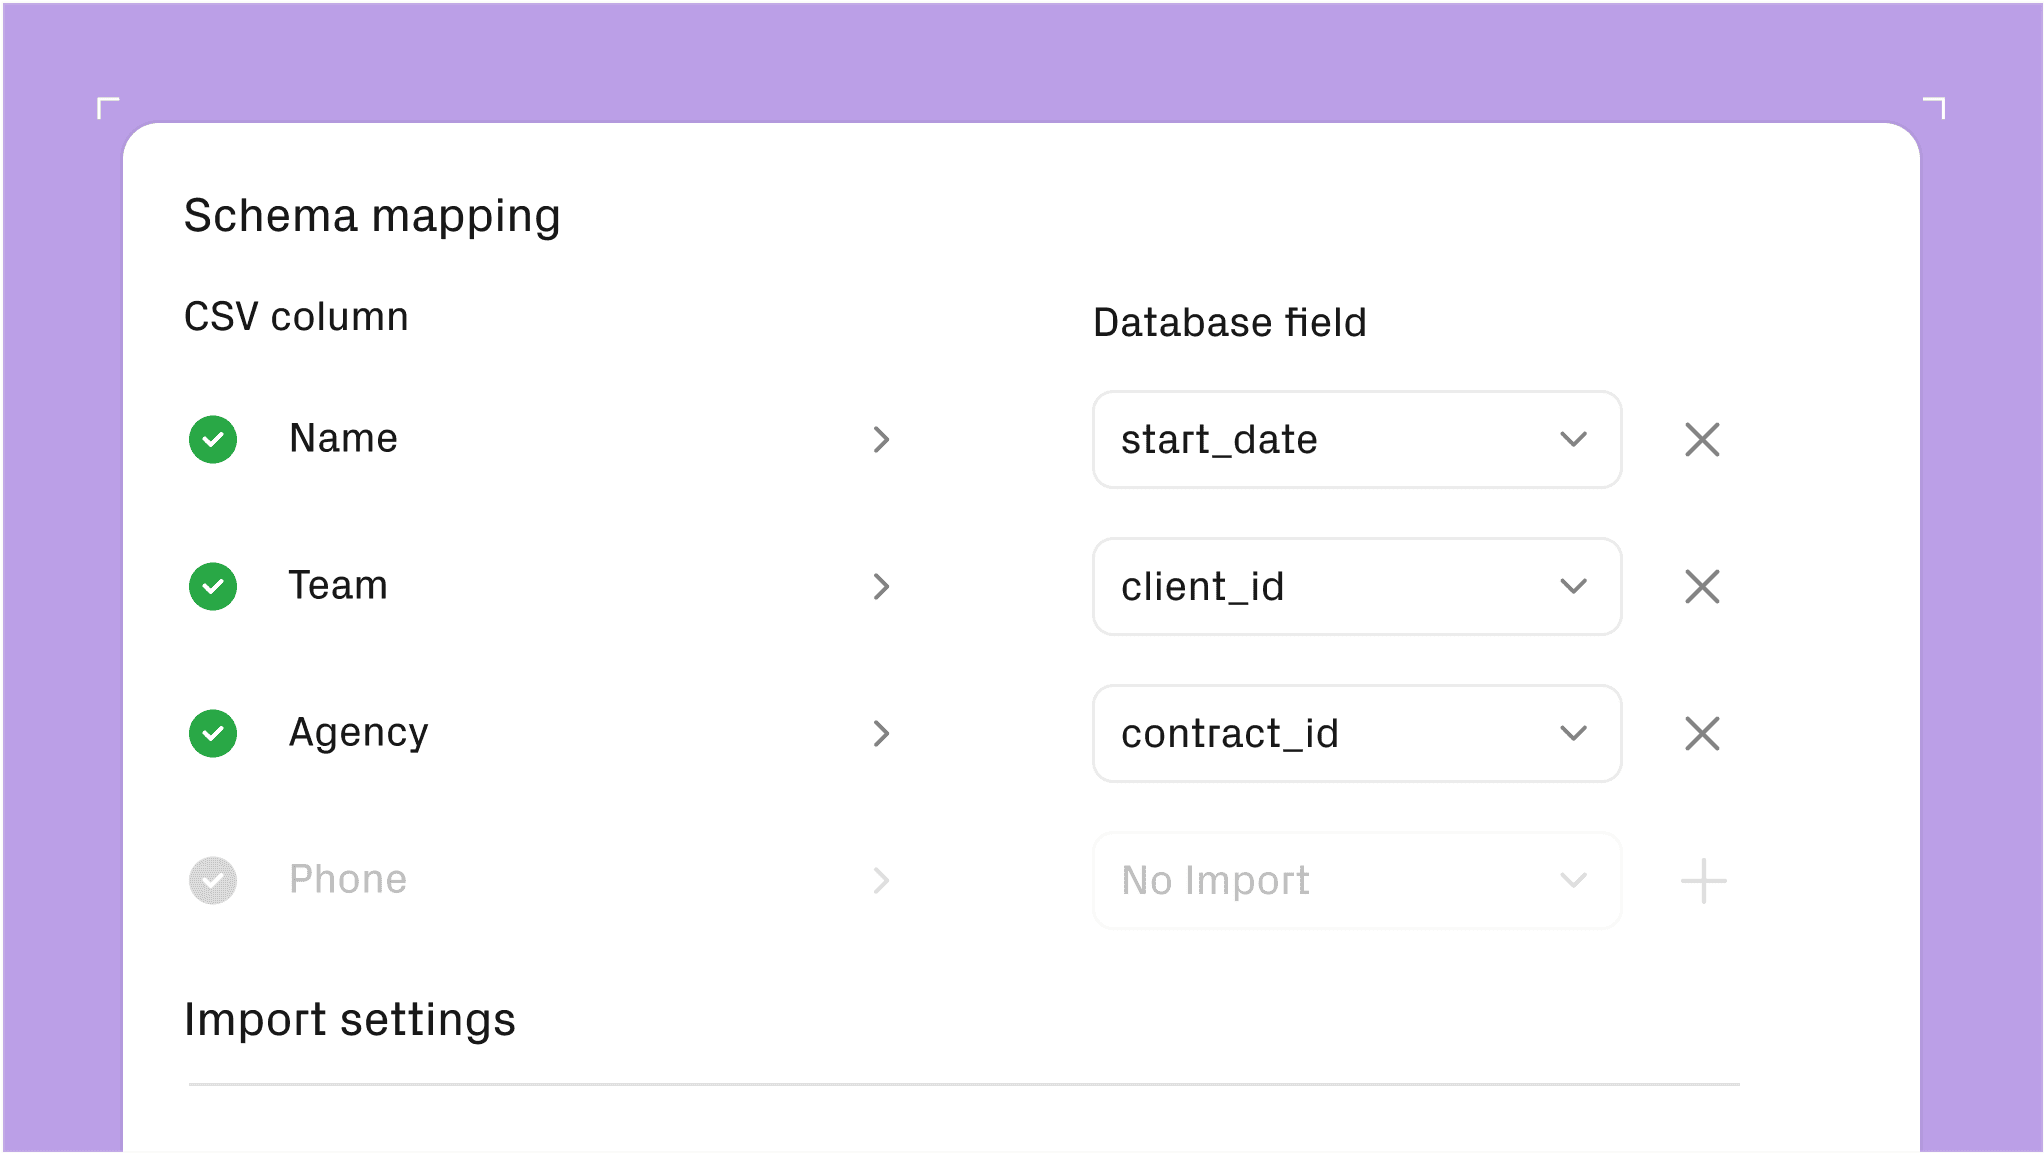The width and height of the screenshot is (2044, 1153).
Task: Open the No Import dropdown for Phone
Action: point(1573,881)
